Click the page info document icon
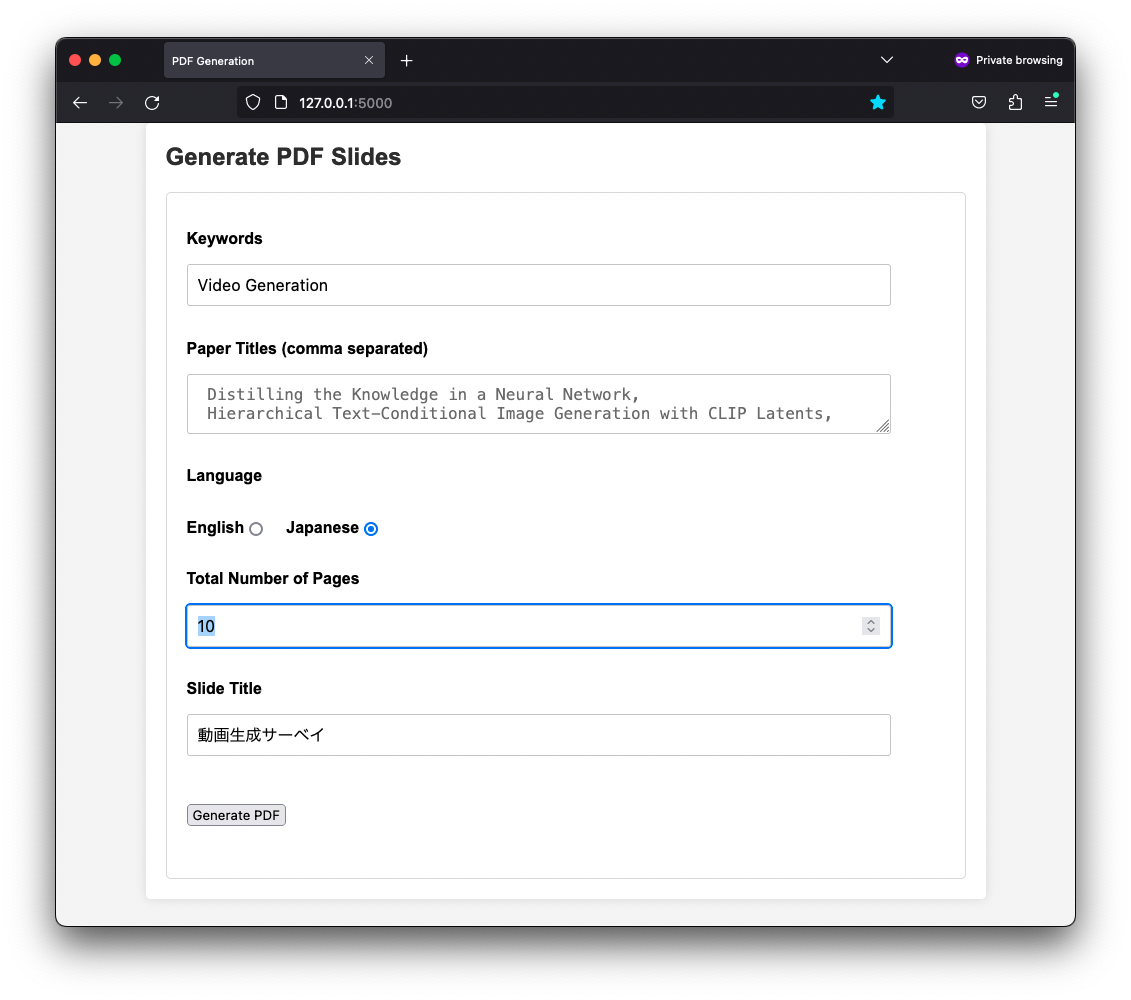1131x1000 pixels. click(x=281, y=102)
